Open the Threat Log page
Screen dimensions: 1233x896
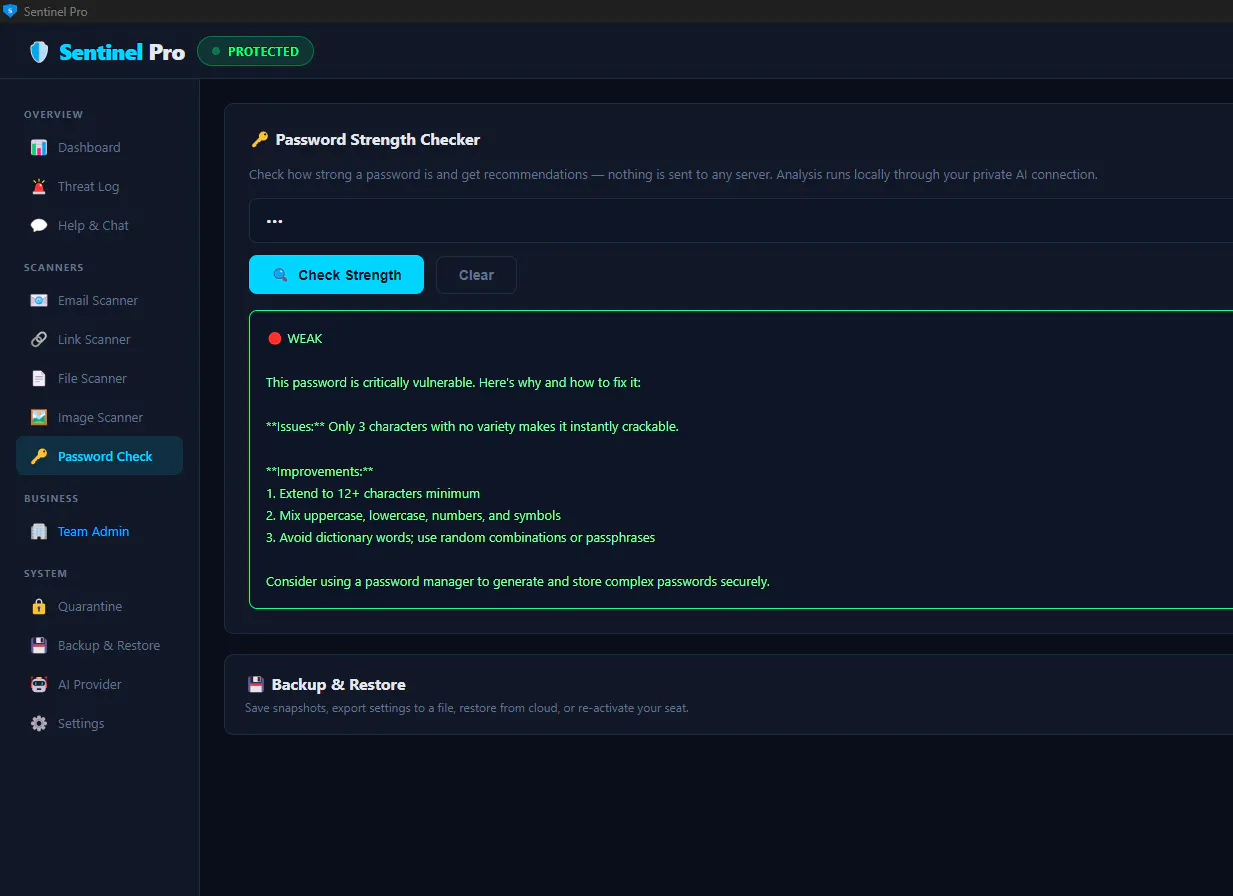tap(100, 187)
